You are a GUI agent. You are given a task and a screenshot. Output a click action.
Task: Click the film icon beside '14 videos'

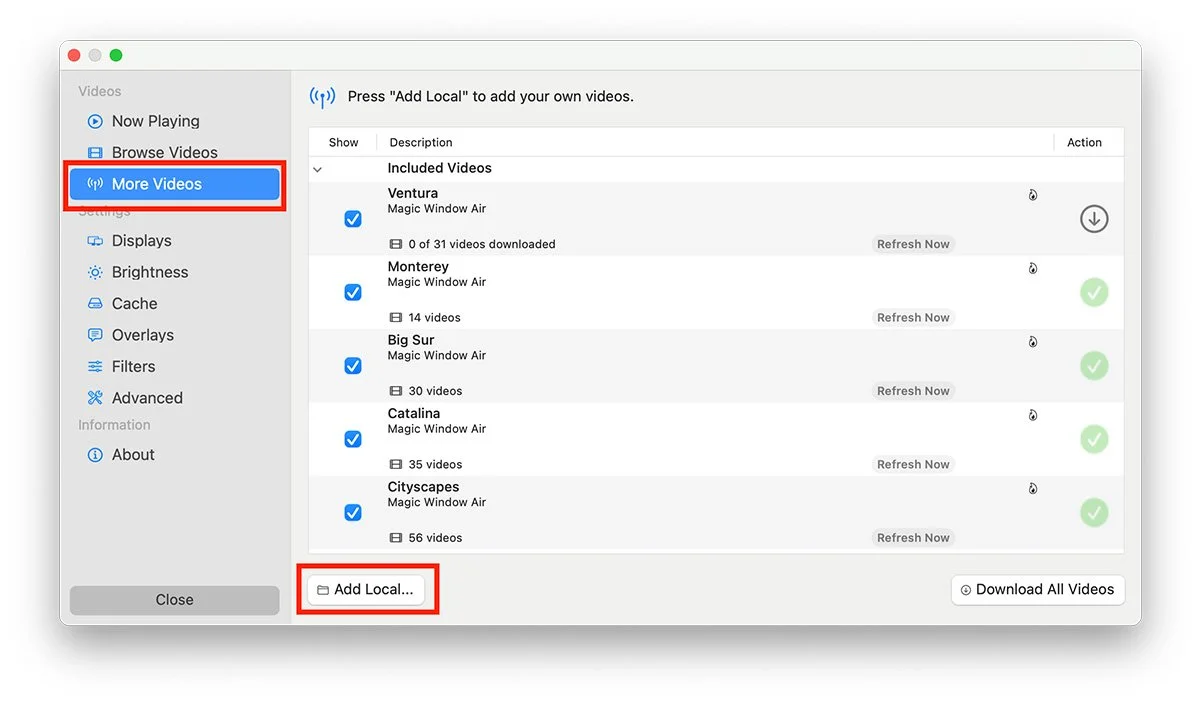tap(396, 318)
